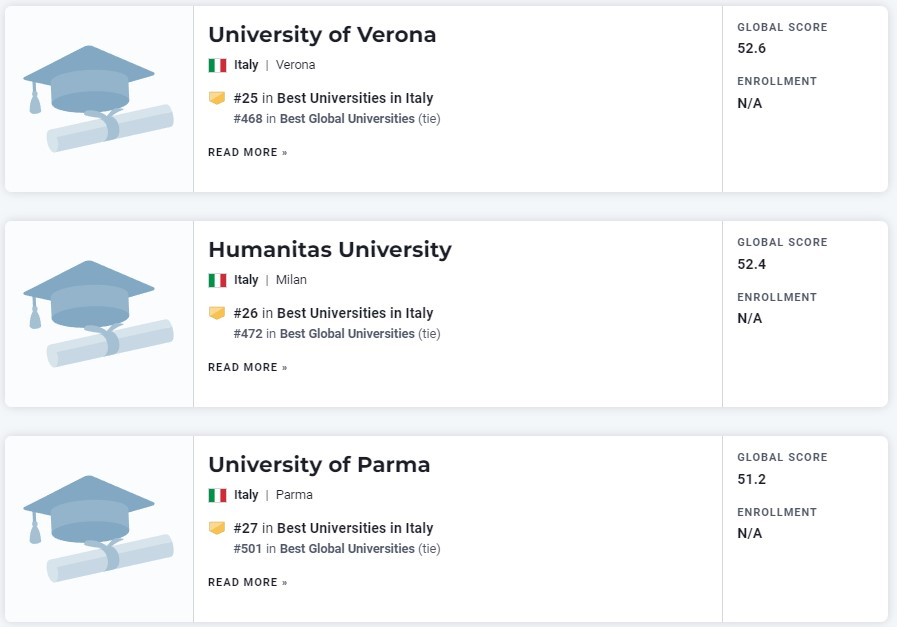The image size is (897, 627).
Task: Click the ranking badge icon beside #26
Action: [217, 313]
